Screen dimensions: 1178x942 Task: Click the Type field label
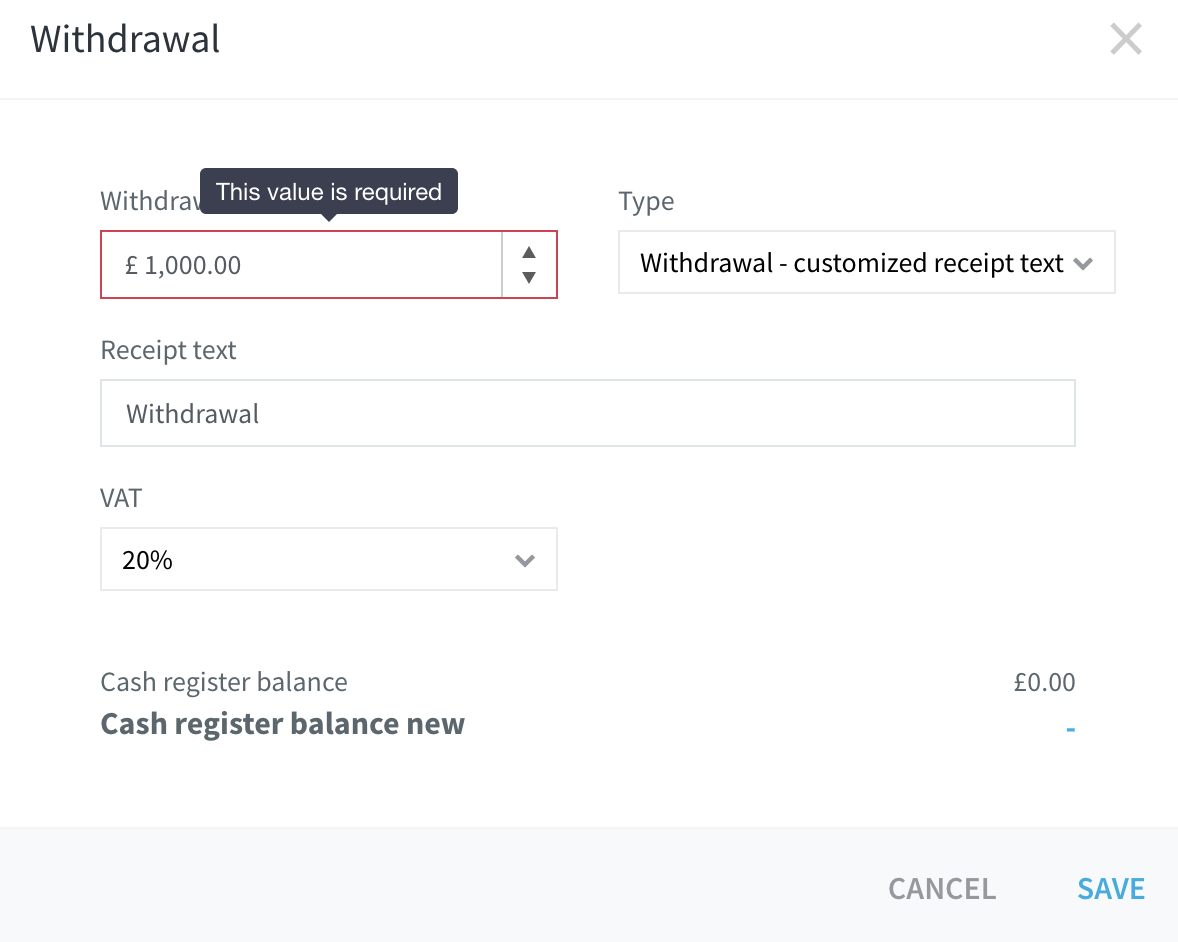(646, 201)
